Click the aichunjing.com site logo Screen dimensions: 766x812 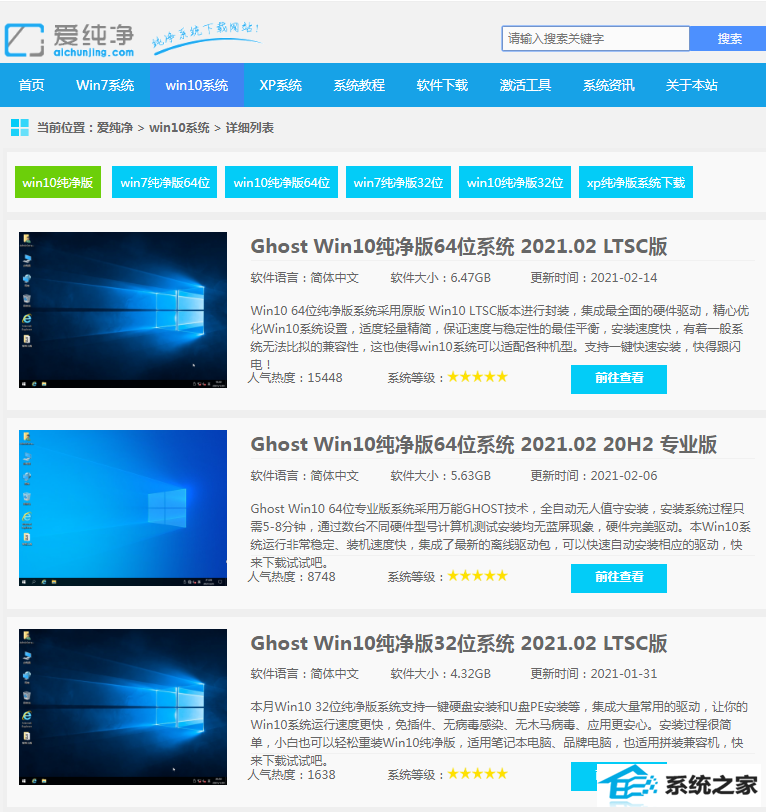(69, 40)
